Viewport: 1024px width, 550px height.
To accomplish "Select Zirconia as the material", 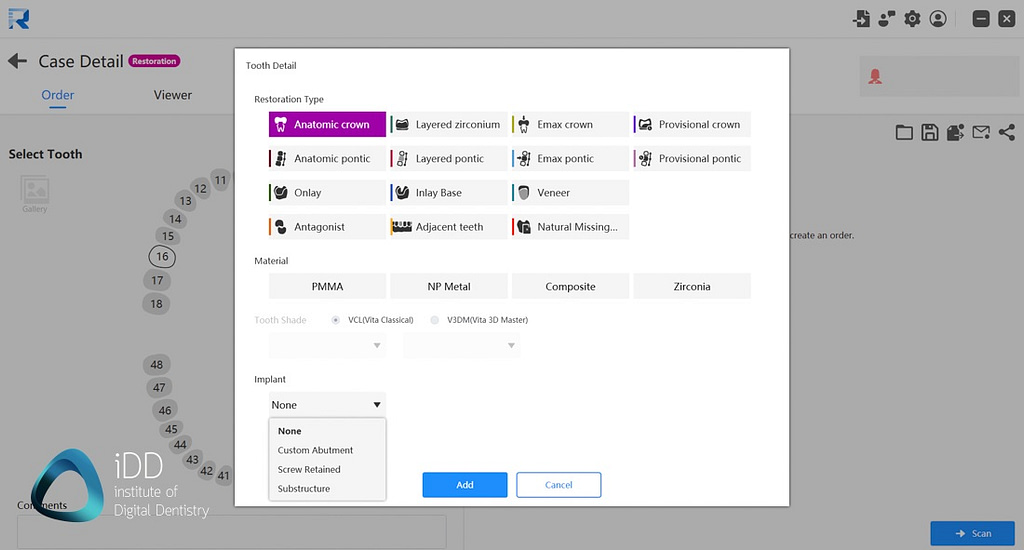I will tap(691, 287).
